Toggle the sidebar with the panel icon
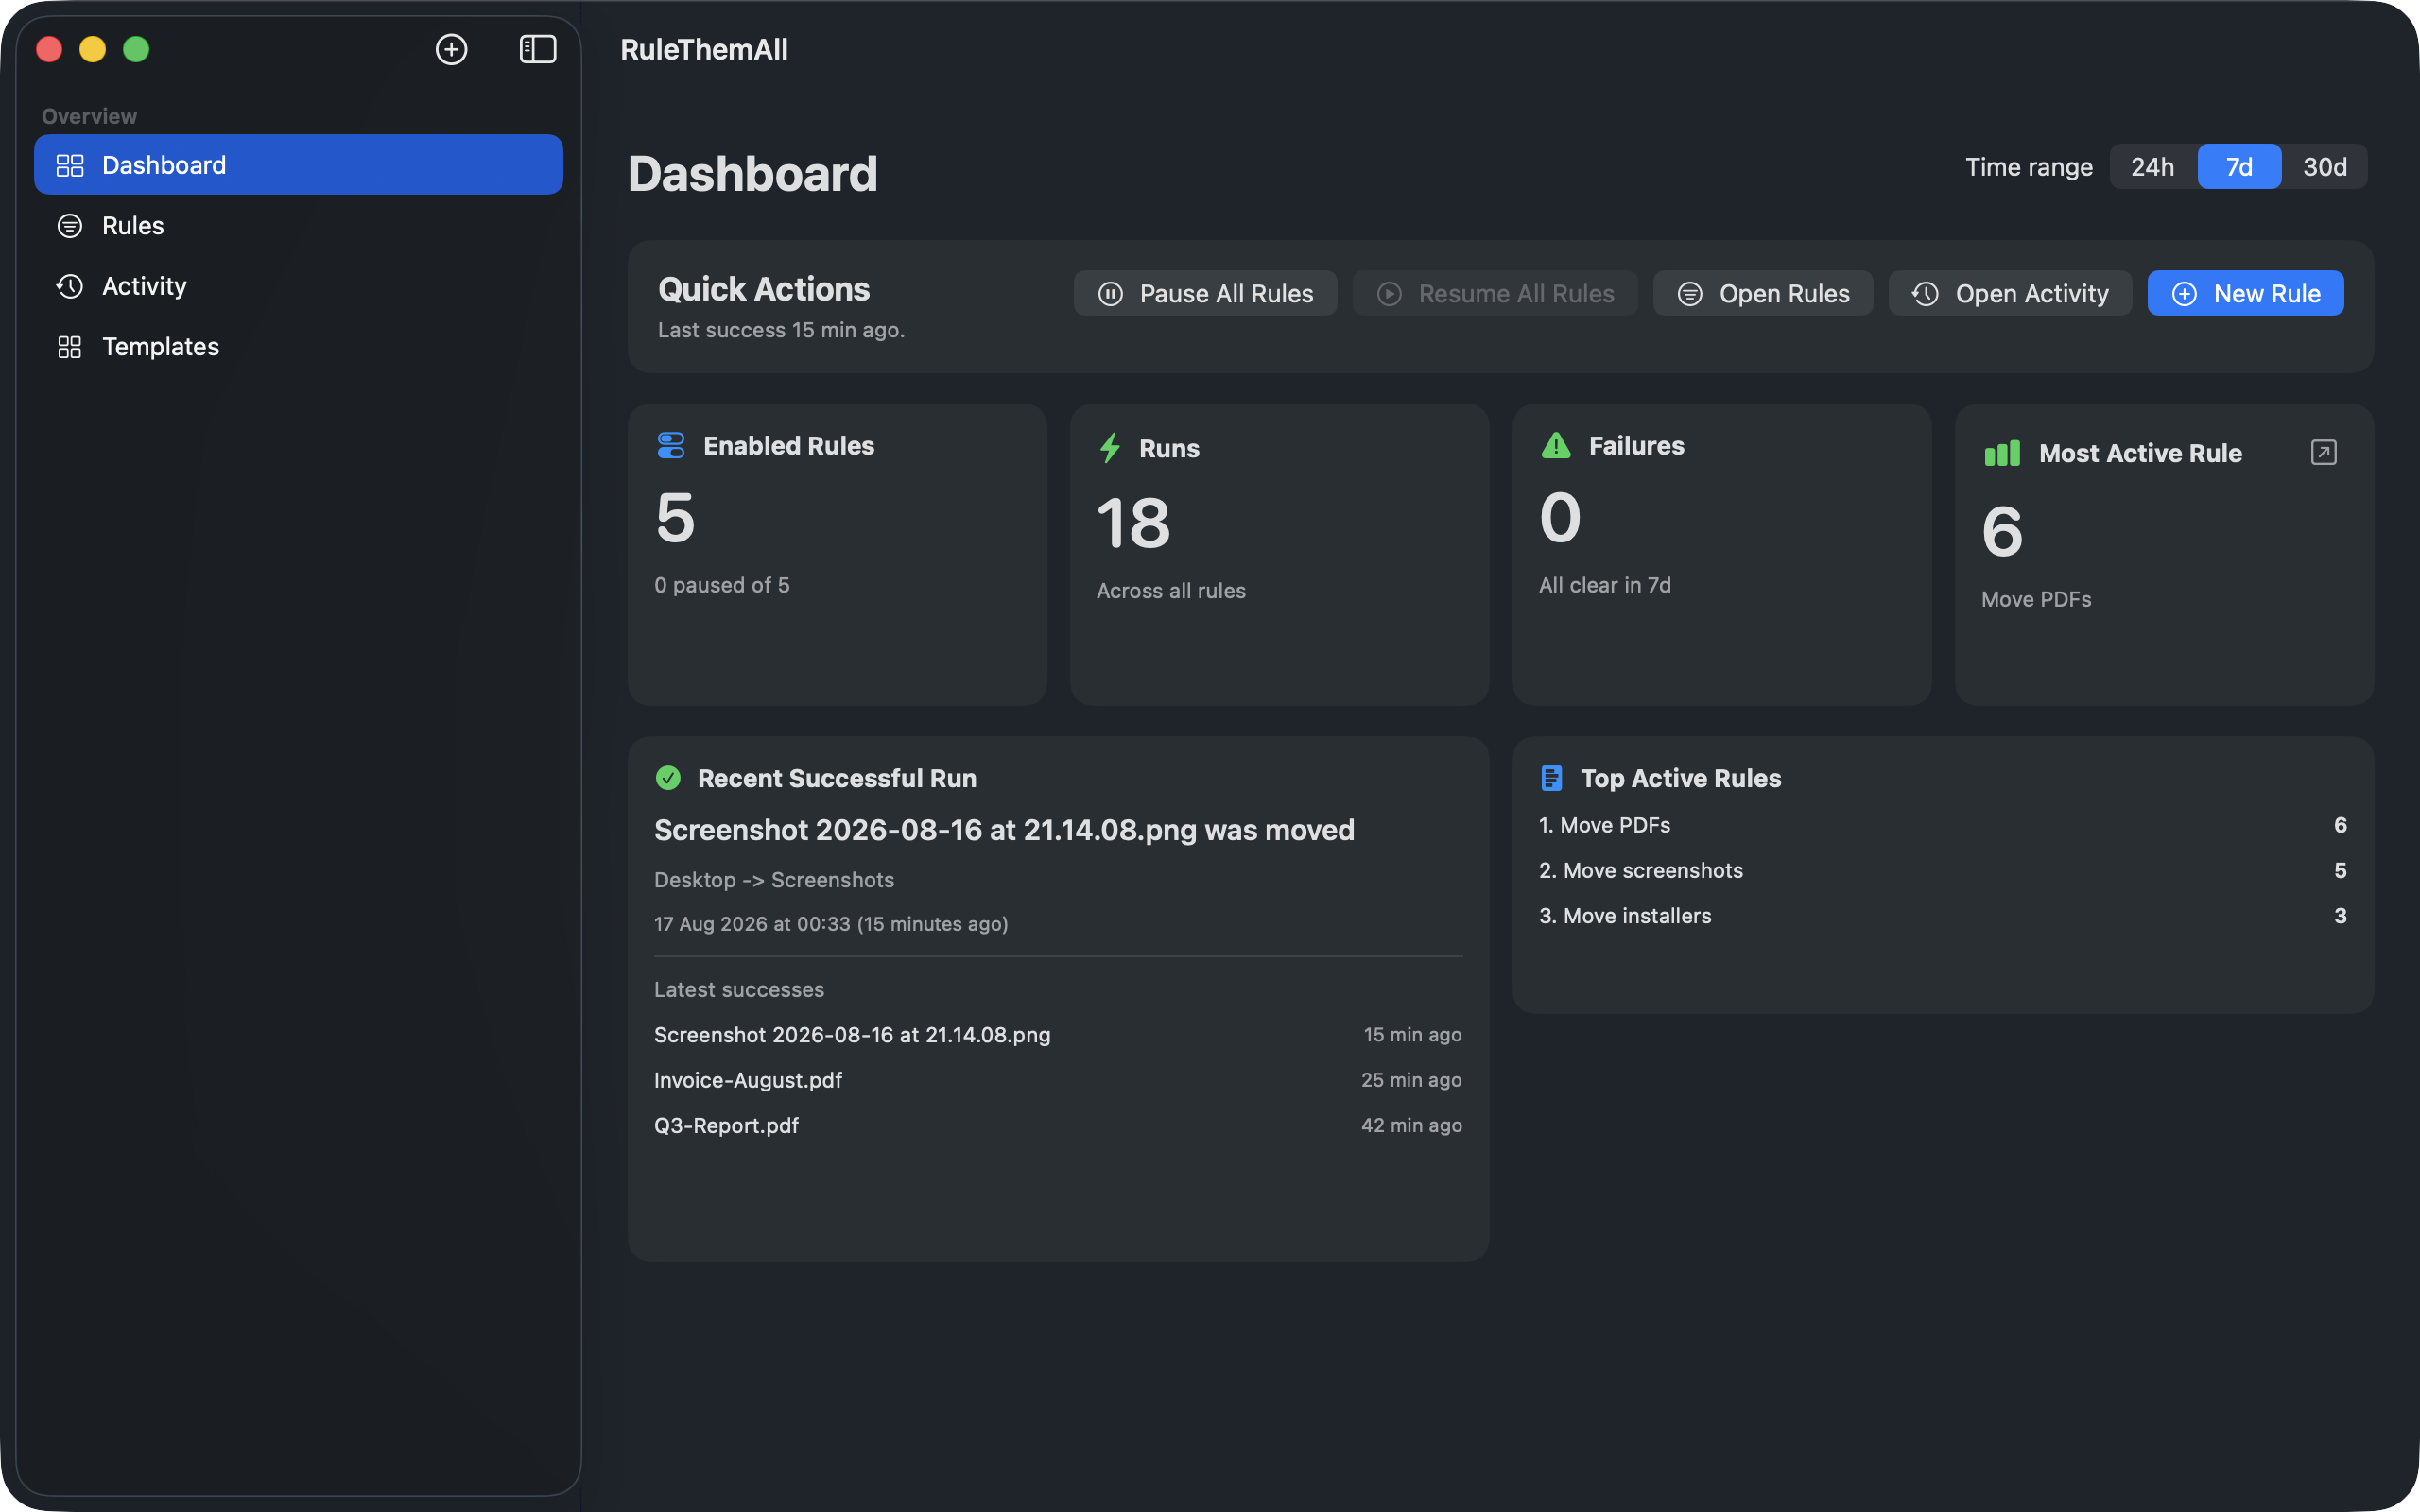Screen dimensions: 2420x1512 [538, 49]
